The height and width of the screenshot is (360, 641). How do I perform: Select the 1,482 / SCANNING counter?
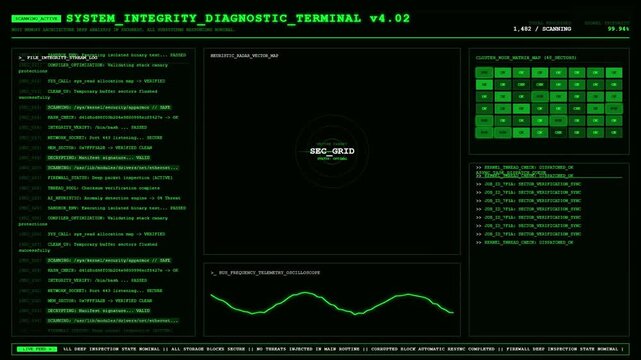[x=542, y=29]
